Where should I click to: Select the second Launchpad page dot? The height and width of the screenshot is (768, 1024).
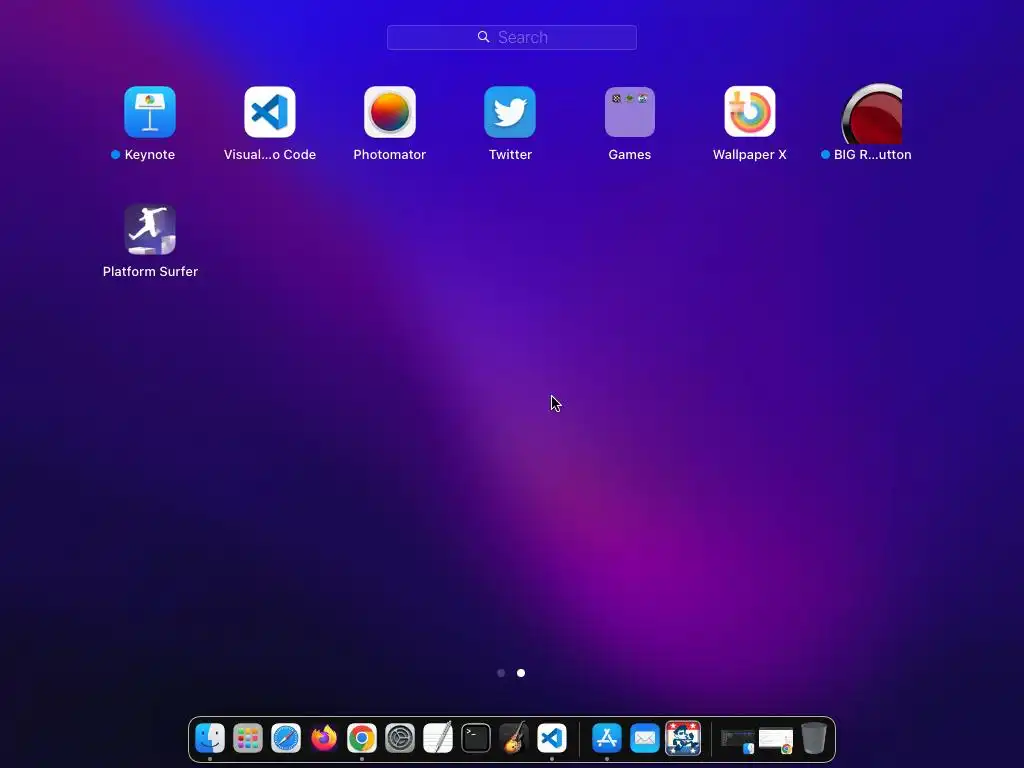pyautogui.click(x=521, y=673)
